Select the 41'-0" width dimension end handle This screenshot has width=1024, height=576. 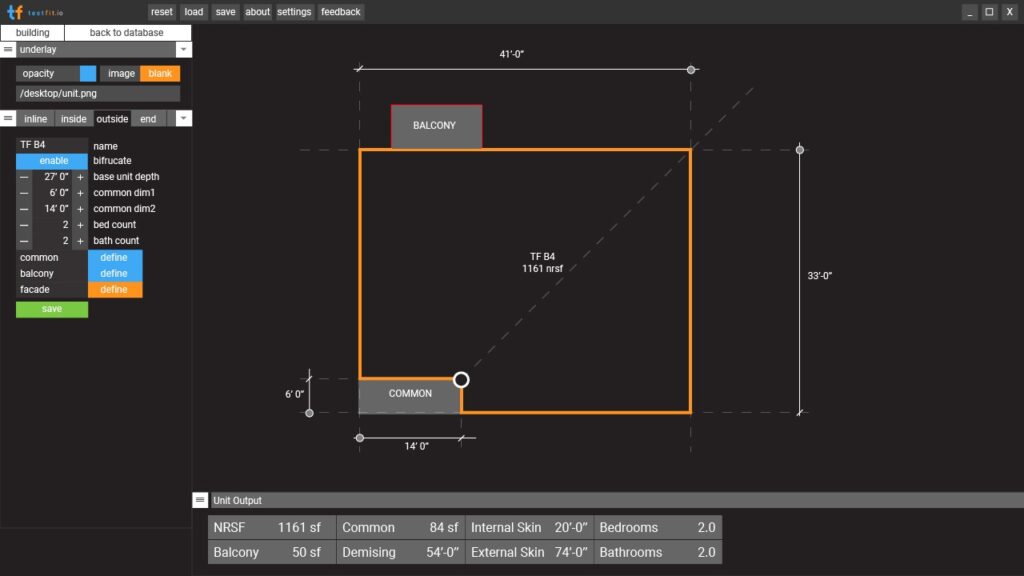pyautogui.click(x=691, y=69)
